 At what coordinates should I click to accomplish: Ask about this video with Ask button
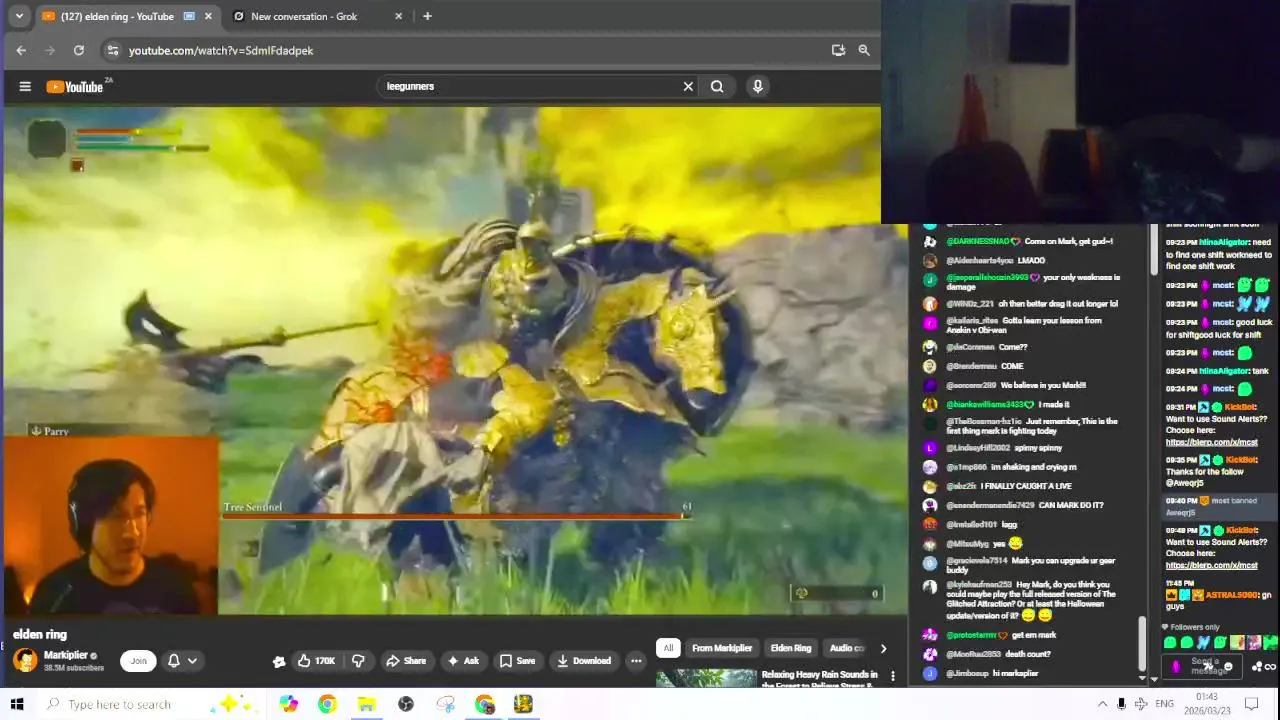[x=464, y=660]
